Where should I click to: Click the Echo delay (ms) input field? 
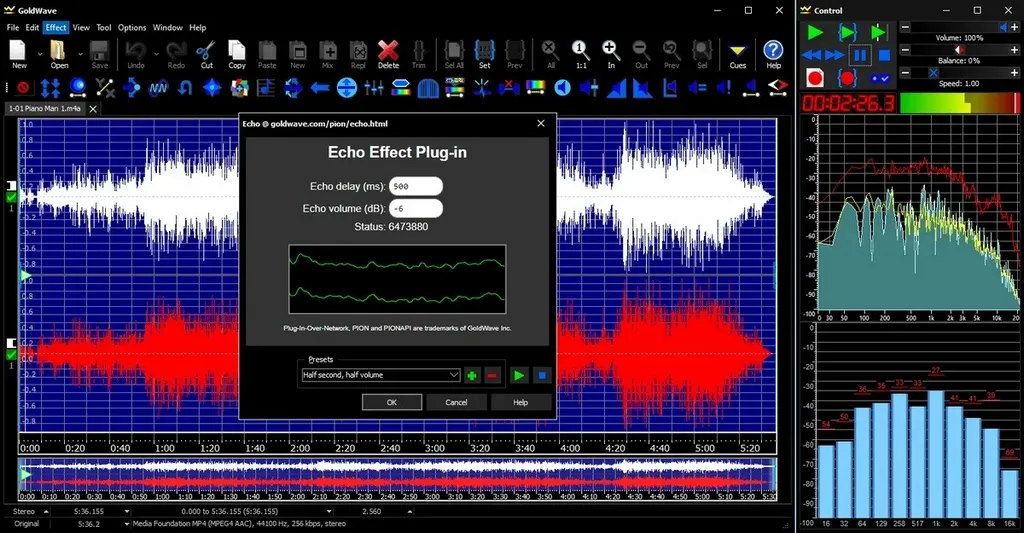click(x=416, y=186)
